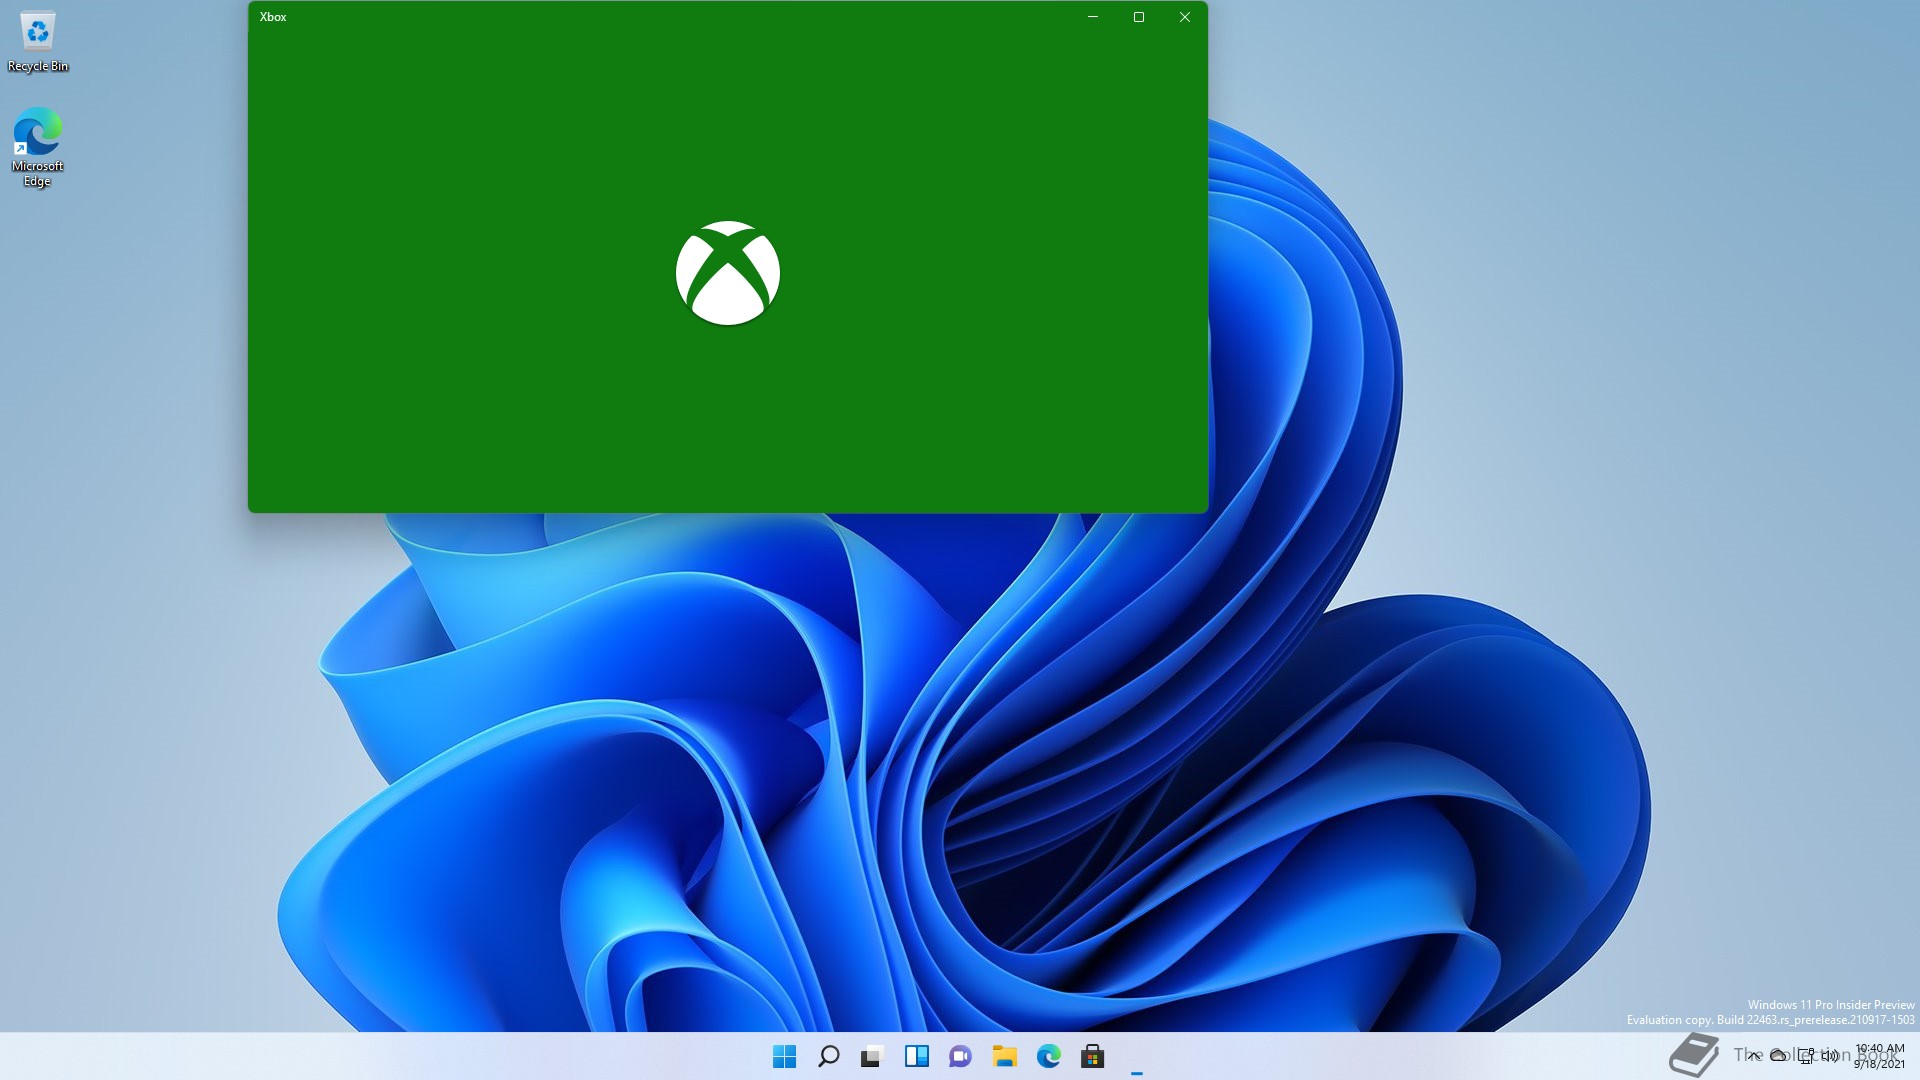Click the volume speaker tray icon
The height and width of the screenshot is (1080, 1920).
(x=1830, y=1056)
